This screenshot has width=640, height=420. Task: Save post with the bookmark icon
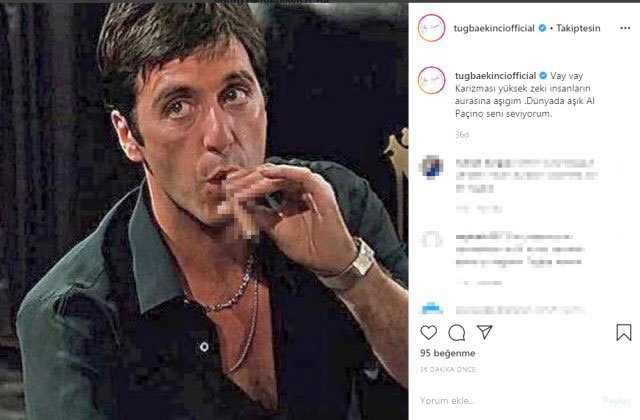[623, 333]
